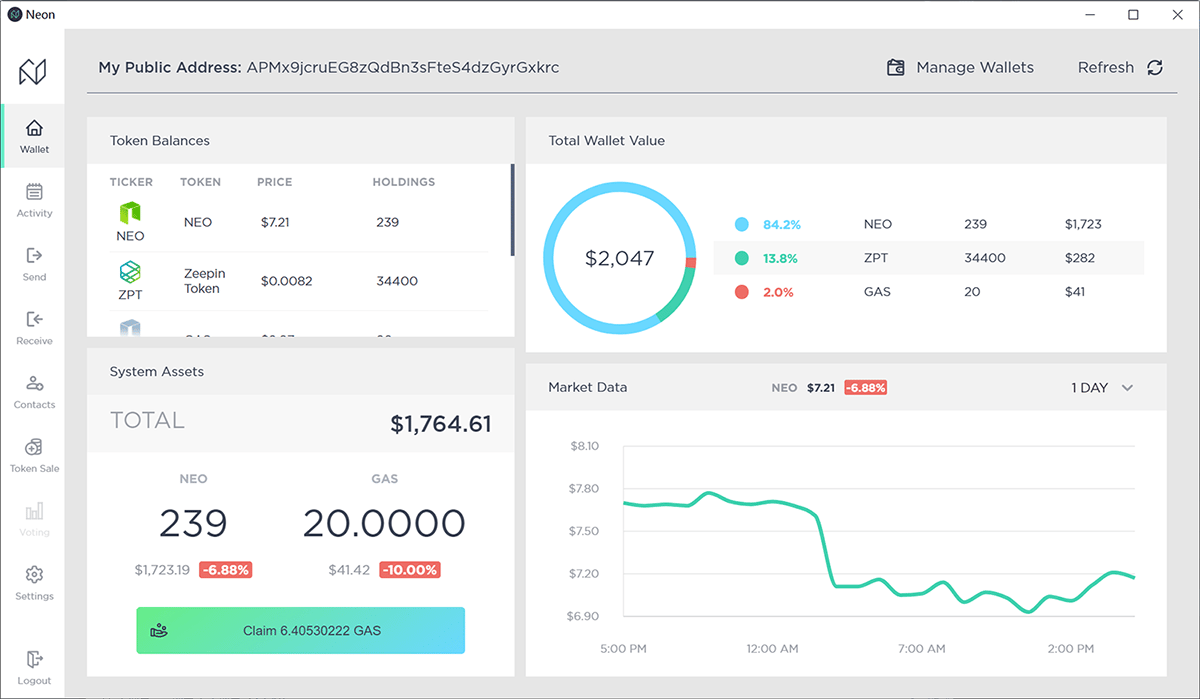
Task: Toggle the NEO 84.2% legend dot
Action: tap(742, 224)
